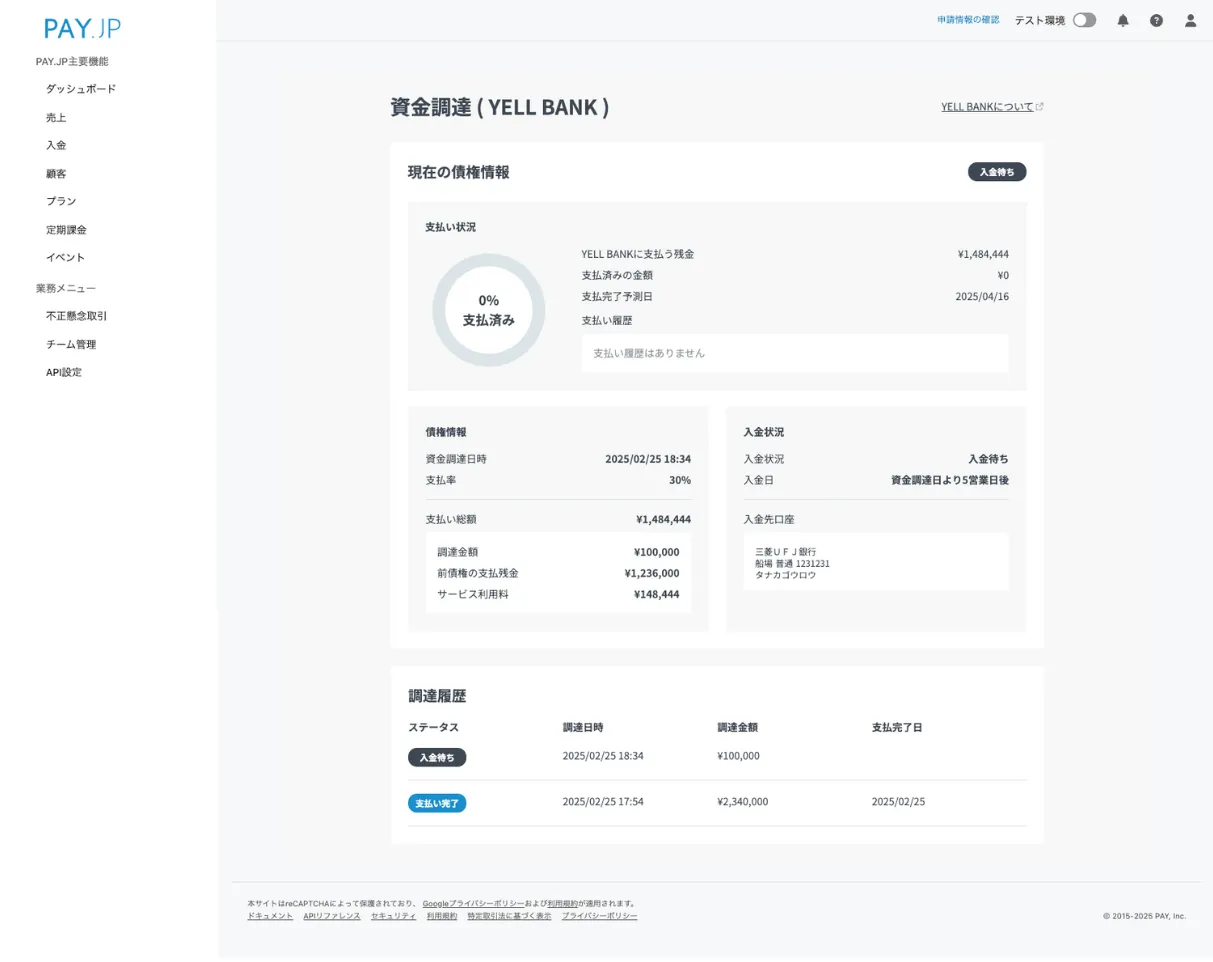This screenshot has height=962, width=1213.
Task: Click the 前債権の支払残金 value ¥1,236,000
Action: click(652, 573)
